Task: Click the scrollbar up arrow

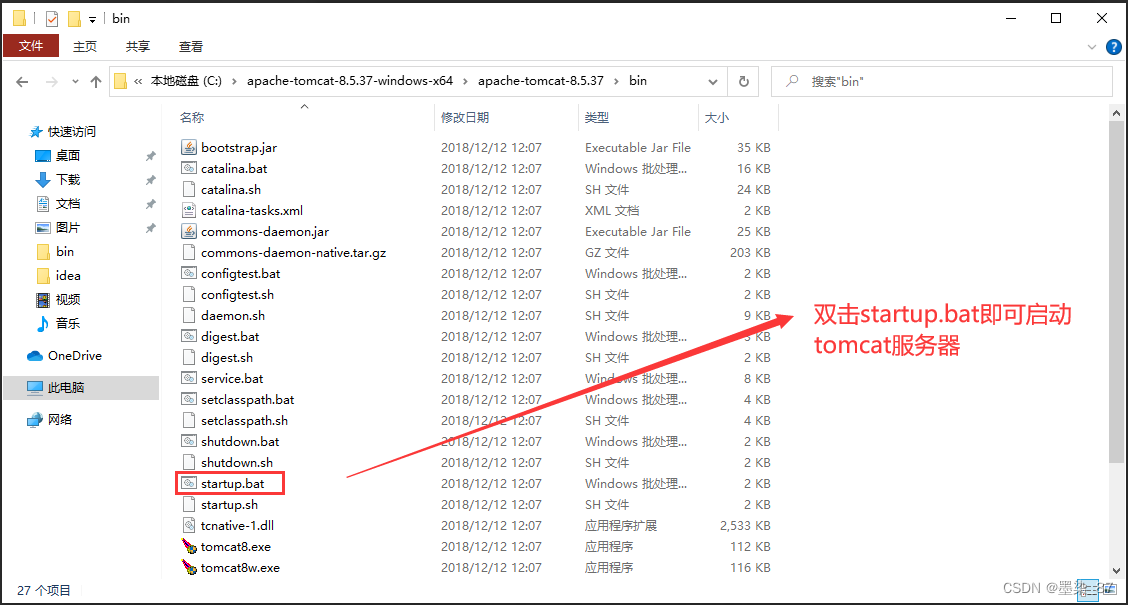Action: pyautogui.click(x=1116, y=113)
